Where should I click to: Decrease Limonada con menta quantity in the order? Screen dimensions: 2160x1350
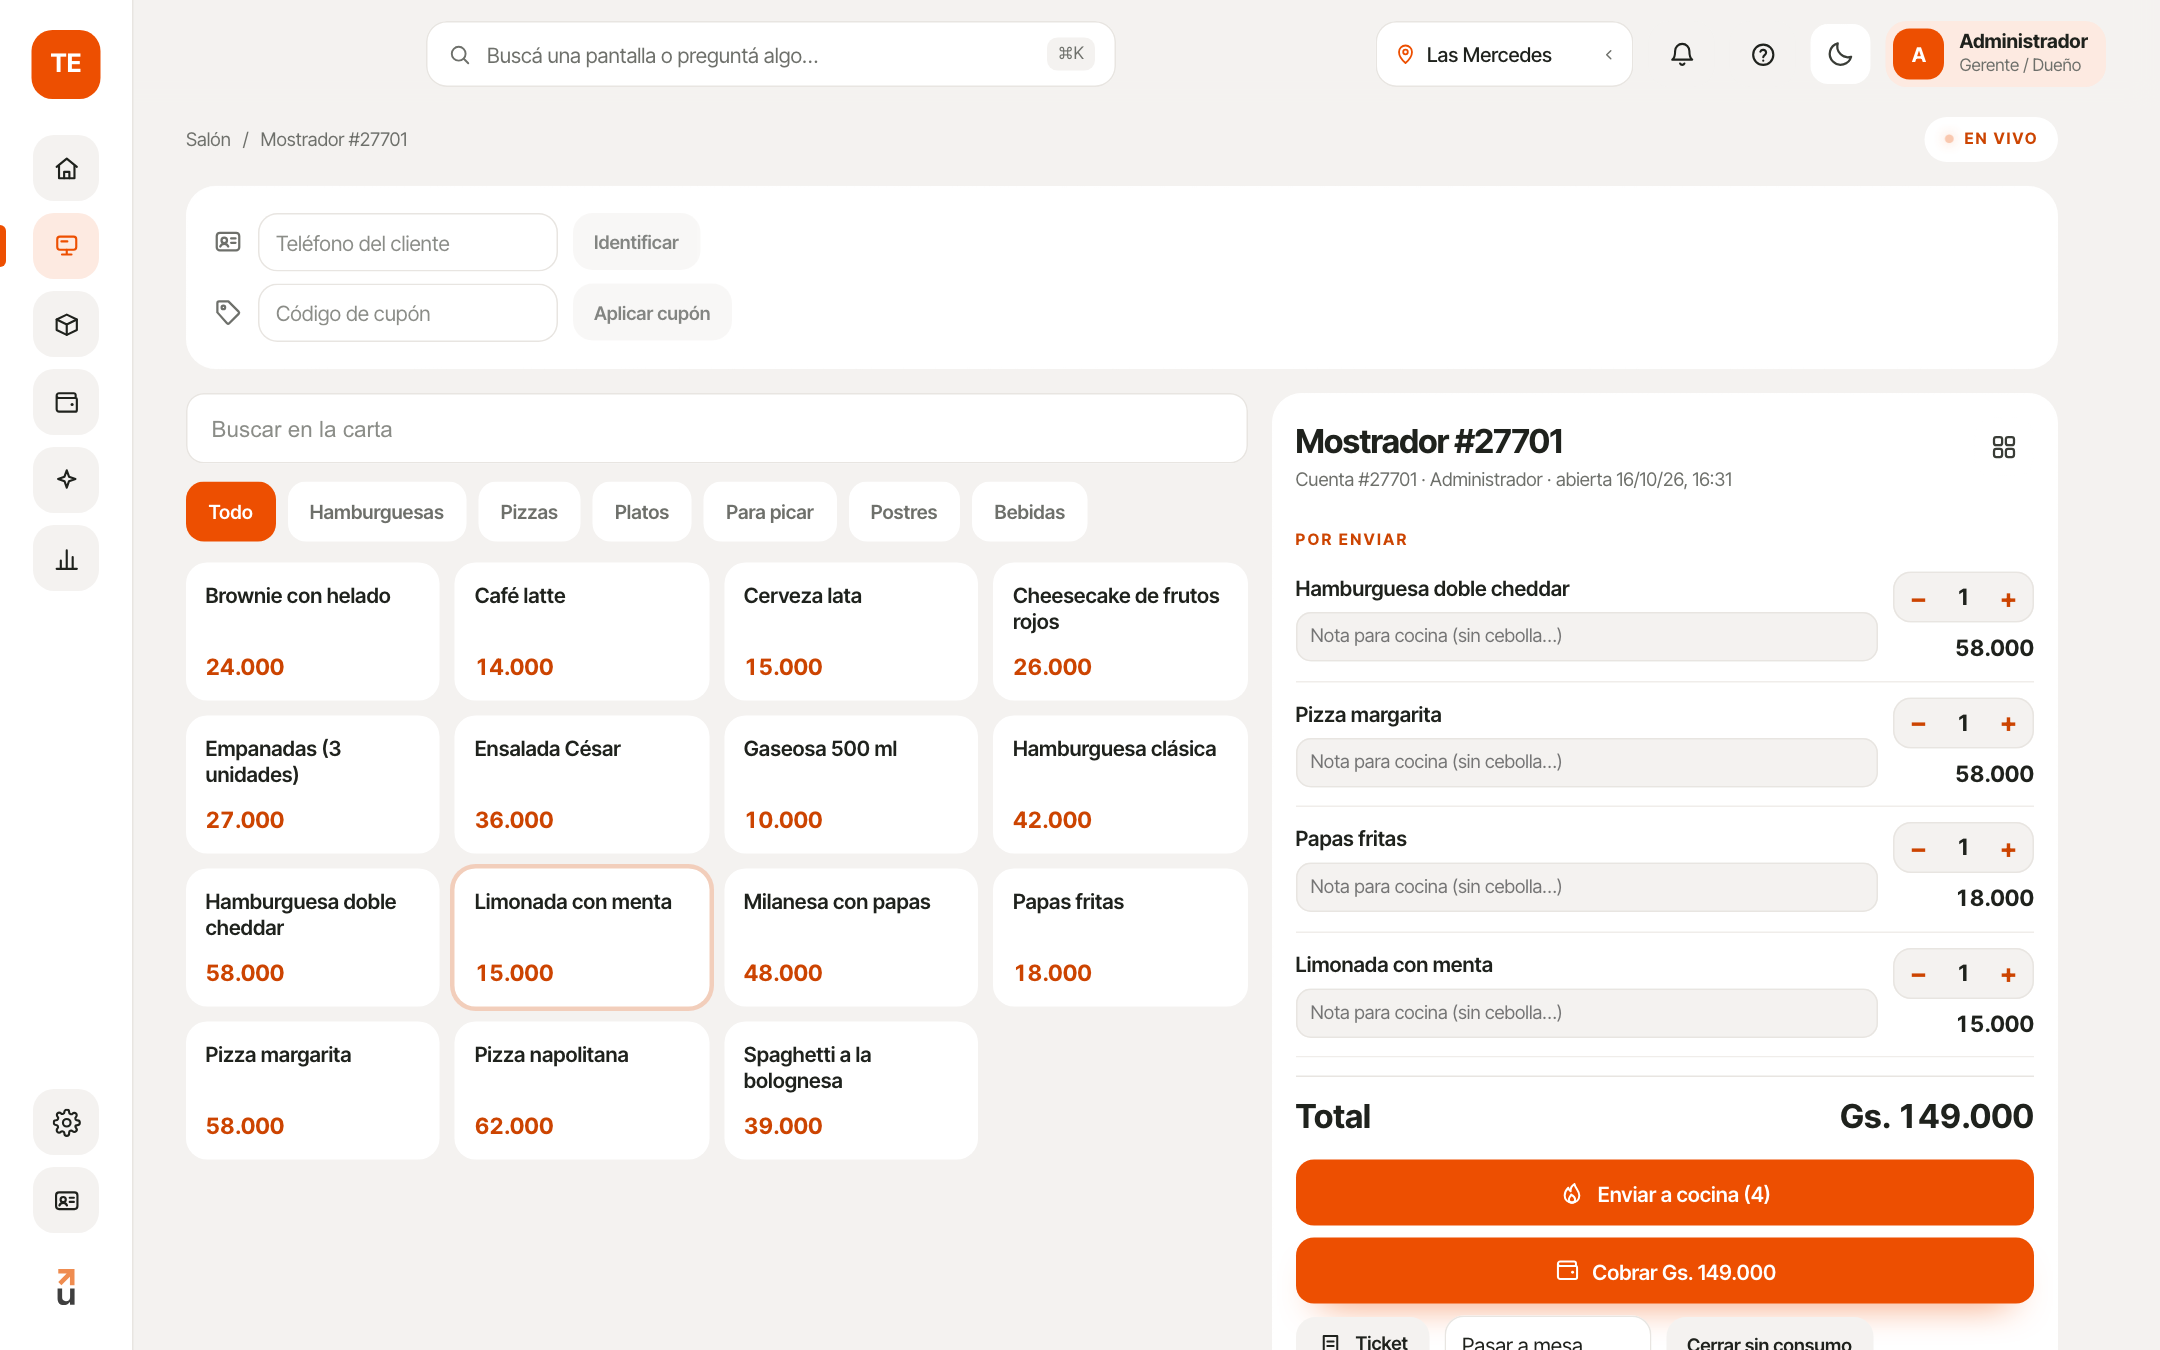1918,974
